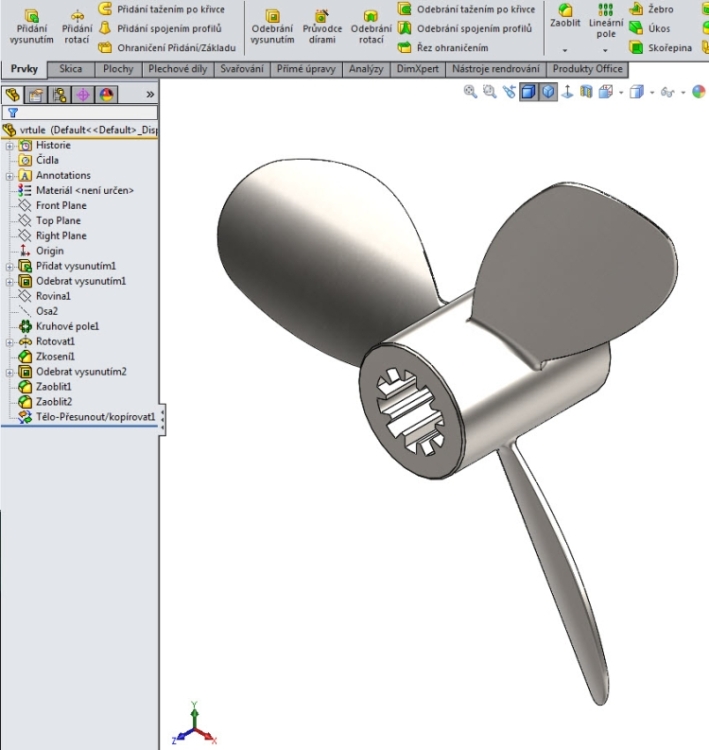Viewport: 709px width, 750px height.
Task: Toggle shaded with edges display style
Action: pyautogui.click(x=529, y=92)
